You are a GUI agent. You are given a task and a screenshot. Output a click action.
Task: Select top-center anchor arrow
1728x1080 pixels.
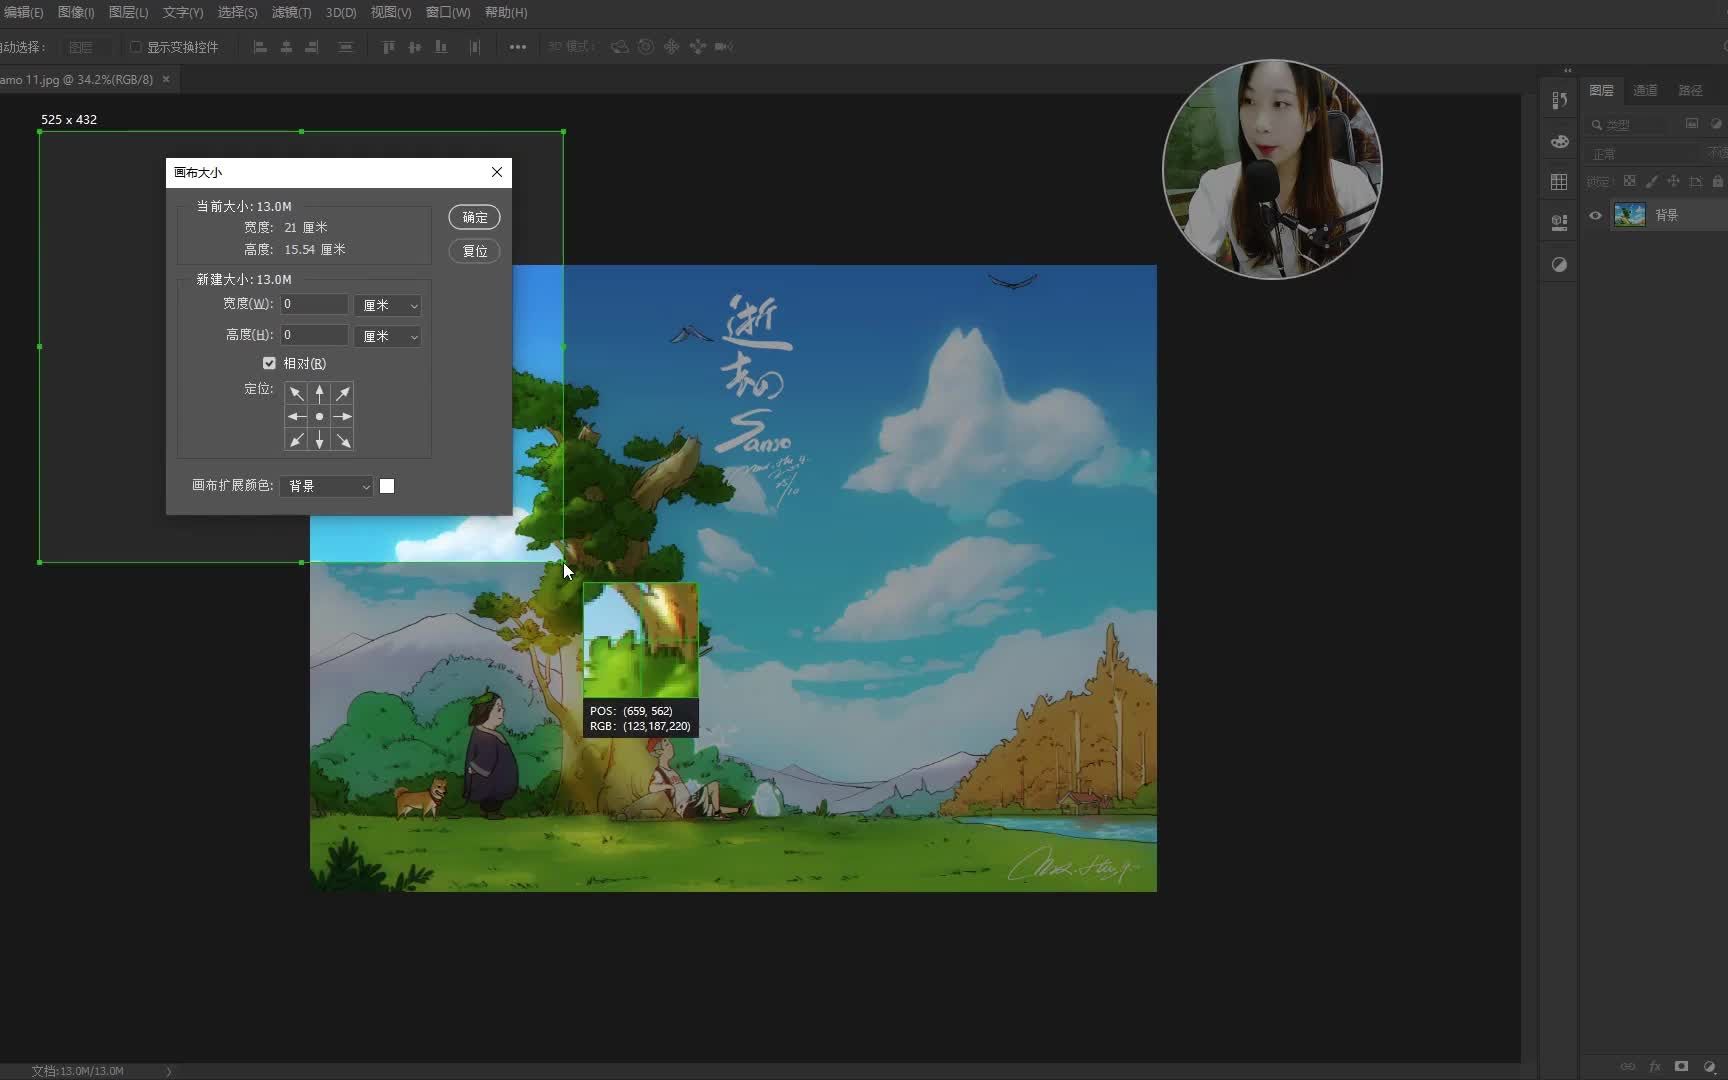click(319, 393)
